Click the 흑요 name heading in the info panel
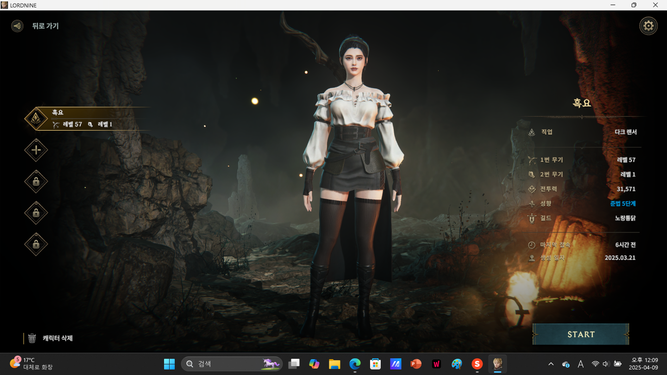The width and height of the screenshot is (667, 375). click(581, 103)
